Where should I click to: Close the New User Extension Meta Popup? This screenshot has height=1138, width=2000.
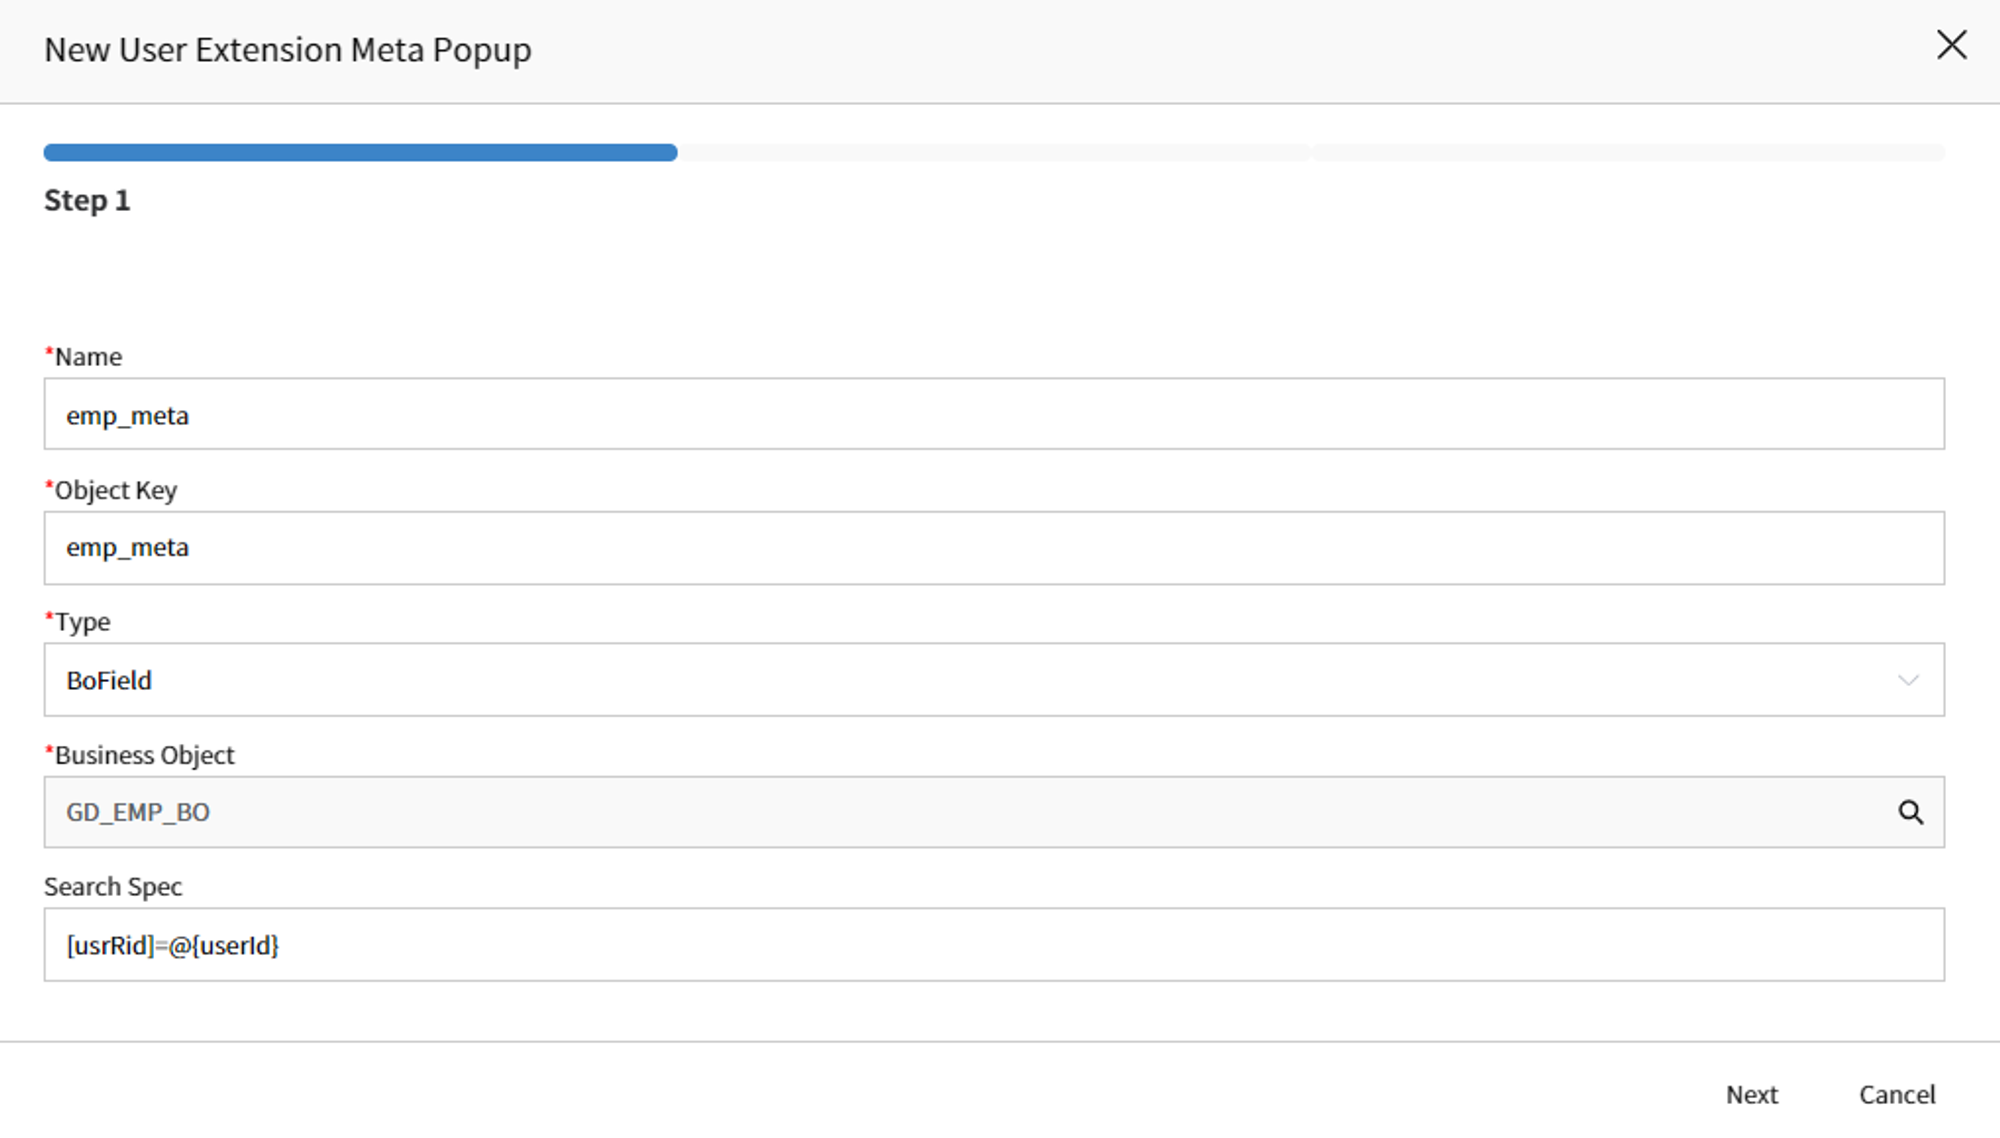pos(1951,45)
